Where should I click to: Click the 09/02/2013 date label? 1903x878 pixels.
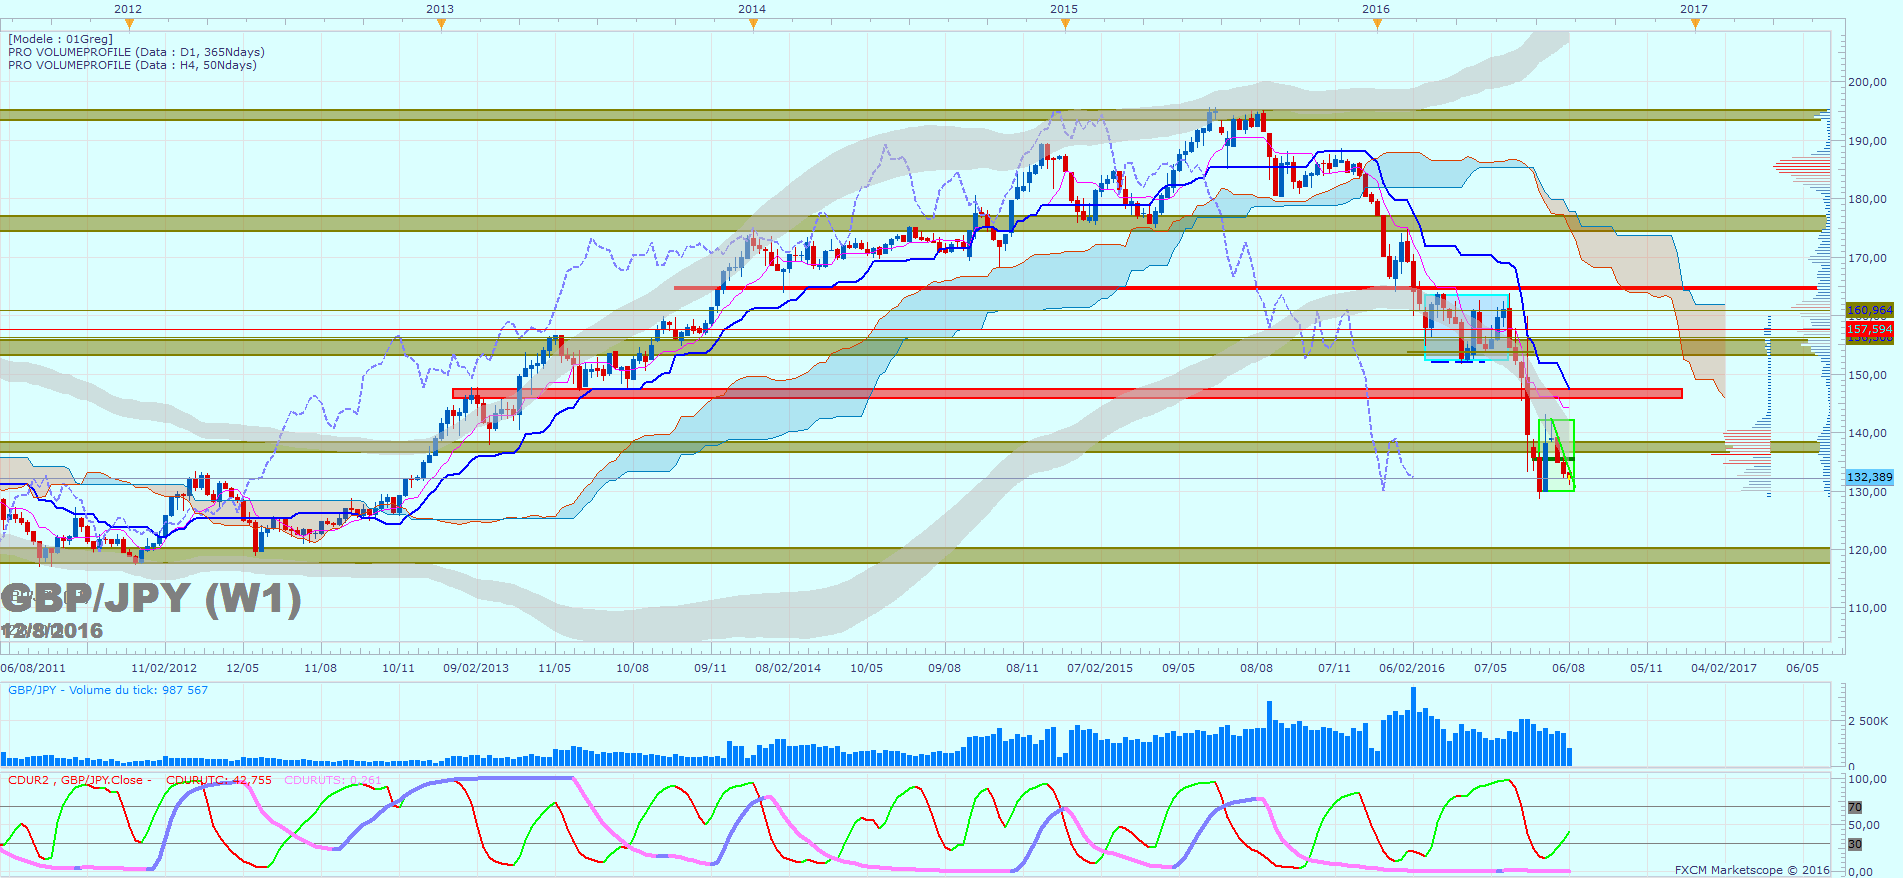(476, 668)
